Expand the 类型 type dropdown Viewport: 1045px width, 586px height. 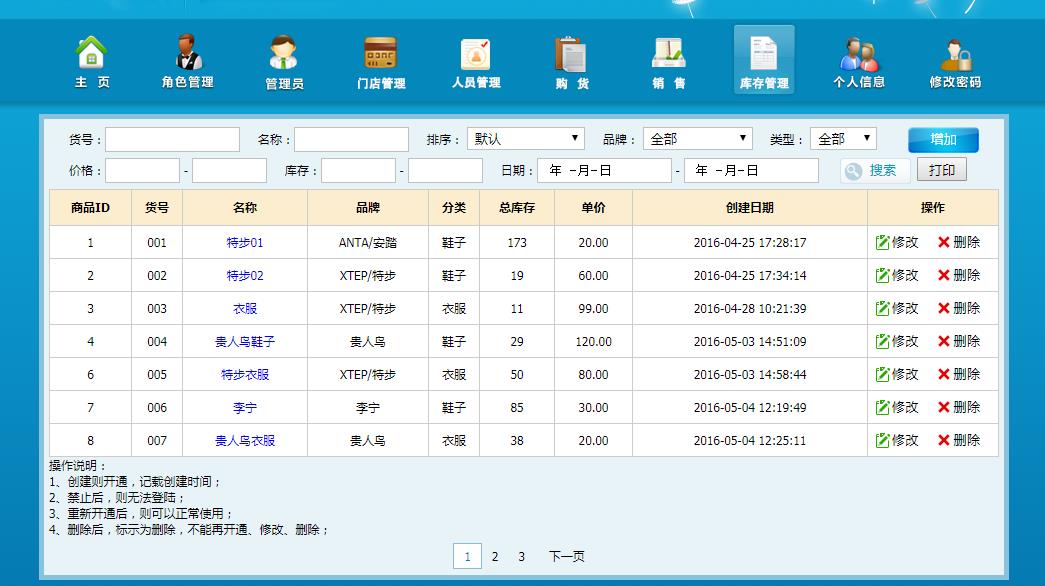coord(842,139)
